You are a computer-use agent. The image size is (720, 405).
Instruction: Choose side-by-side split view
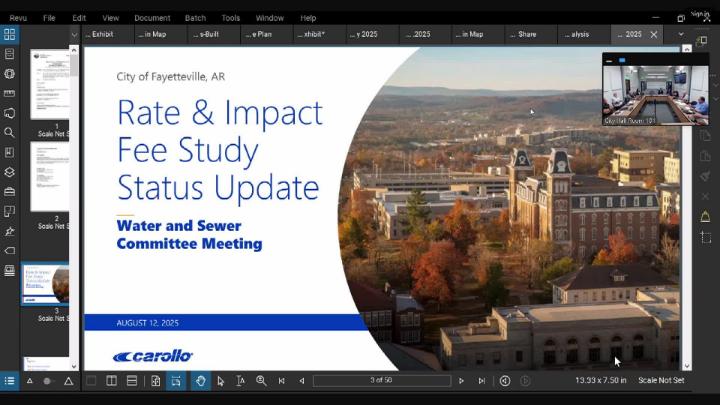pyautogui.click(x=111, y=381)
